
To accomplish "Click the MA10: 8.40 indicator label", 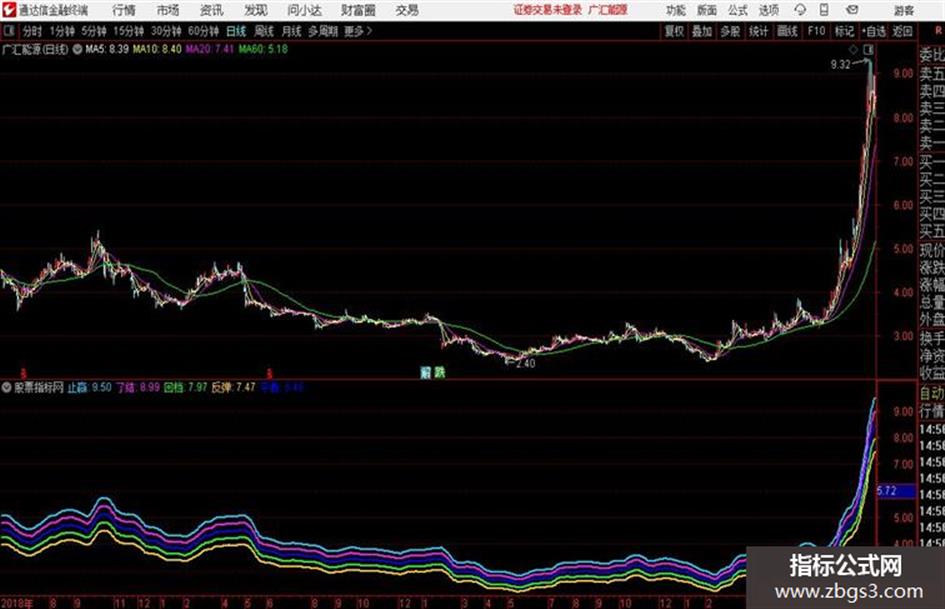I will pyautogui.click(x=157, y=49).
